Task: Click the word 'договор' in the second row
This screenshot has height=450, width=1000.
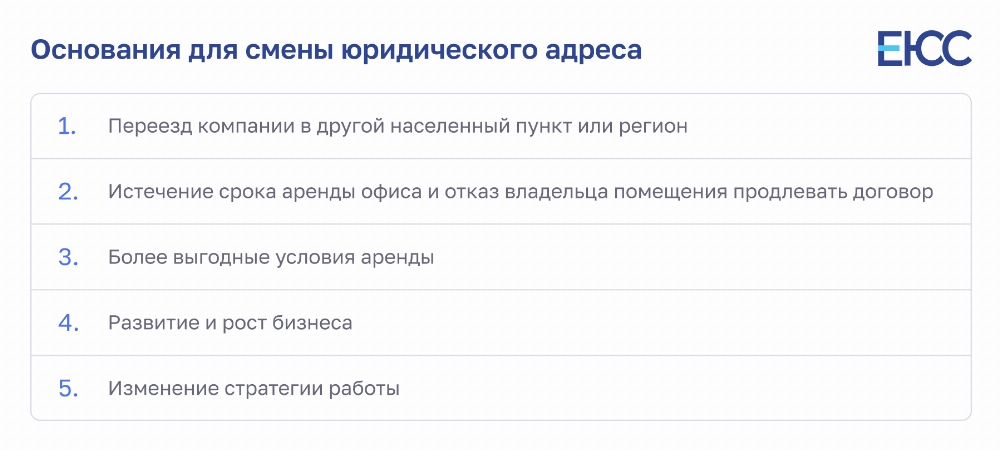Action: 893,192
